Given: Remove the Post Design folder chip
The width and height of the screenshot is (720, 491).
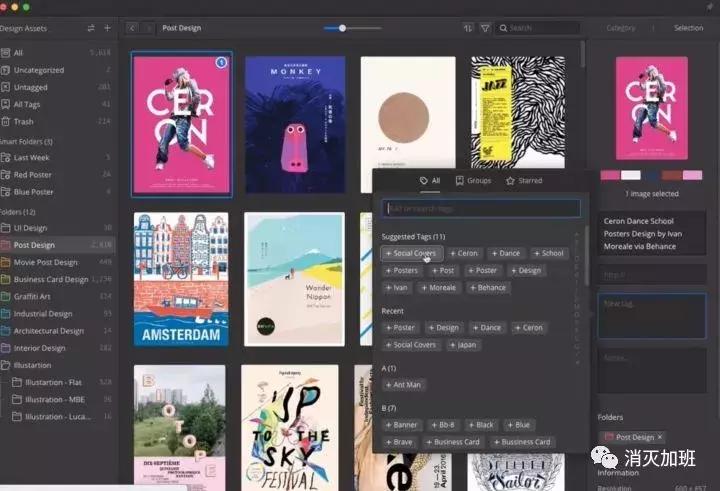Looking at the screenshot, I should (x=661, y=437).
